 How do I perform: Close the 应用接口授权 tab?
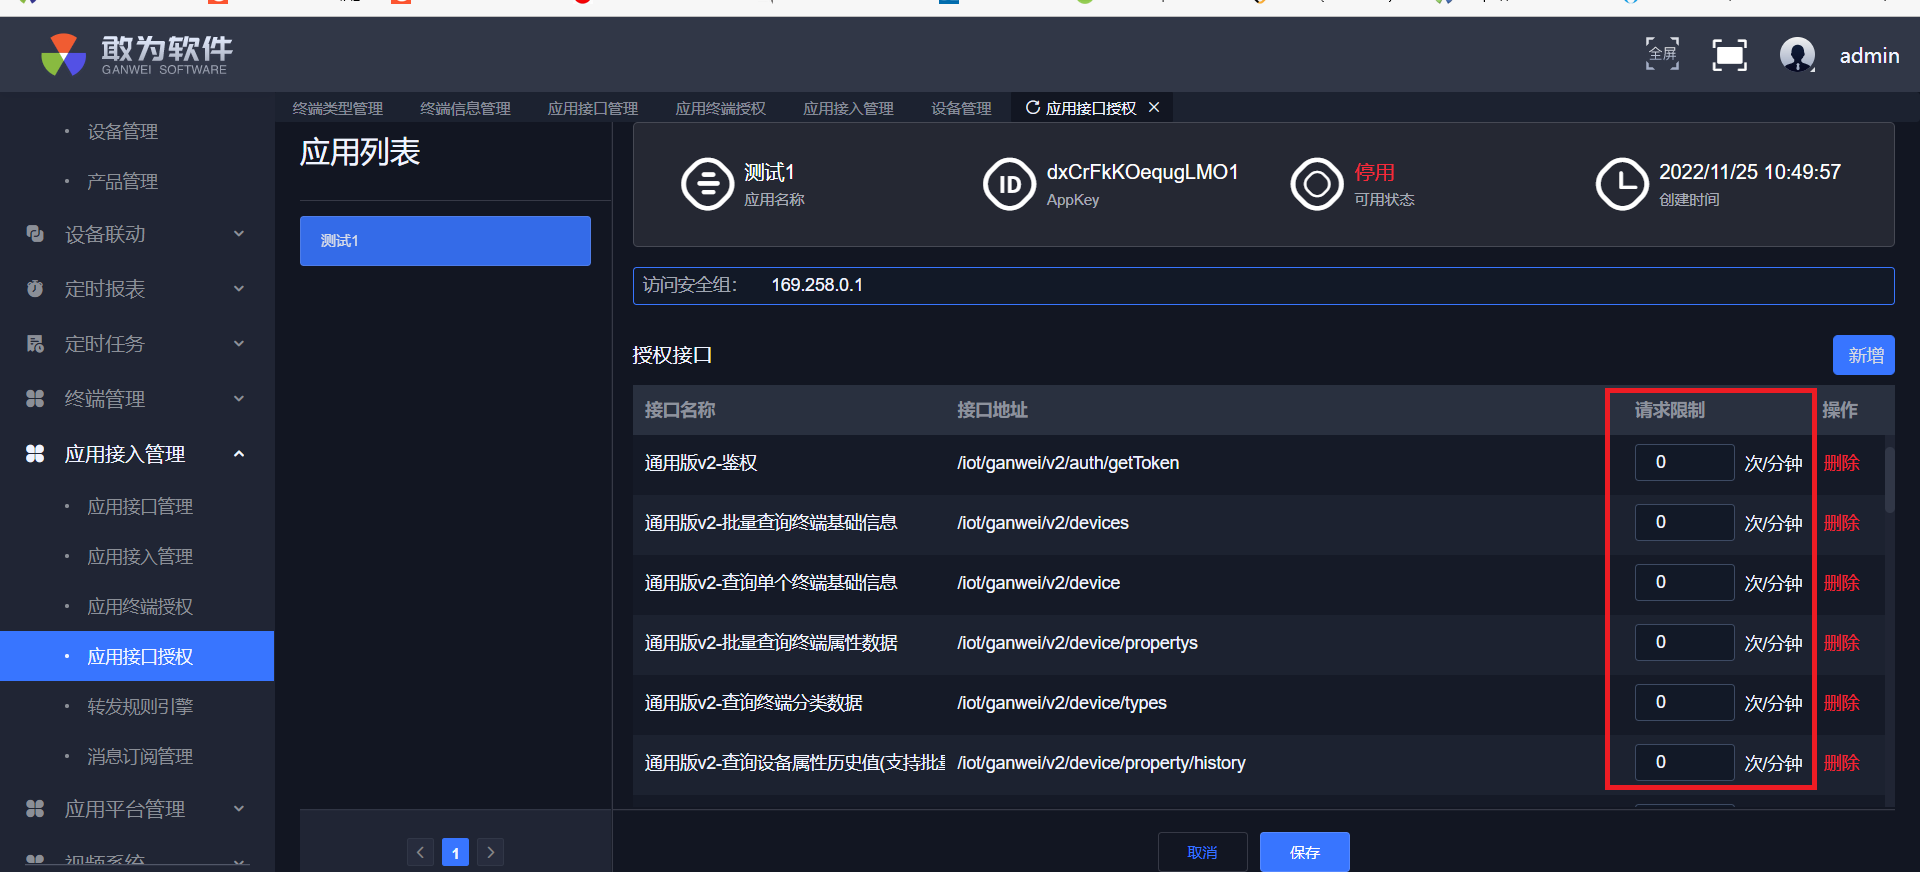(1154, 107)
